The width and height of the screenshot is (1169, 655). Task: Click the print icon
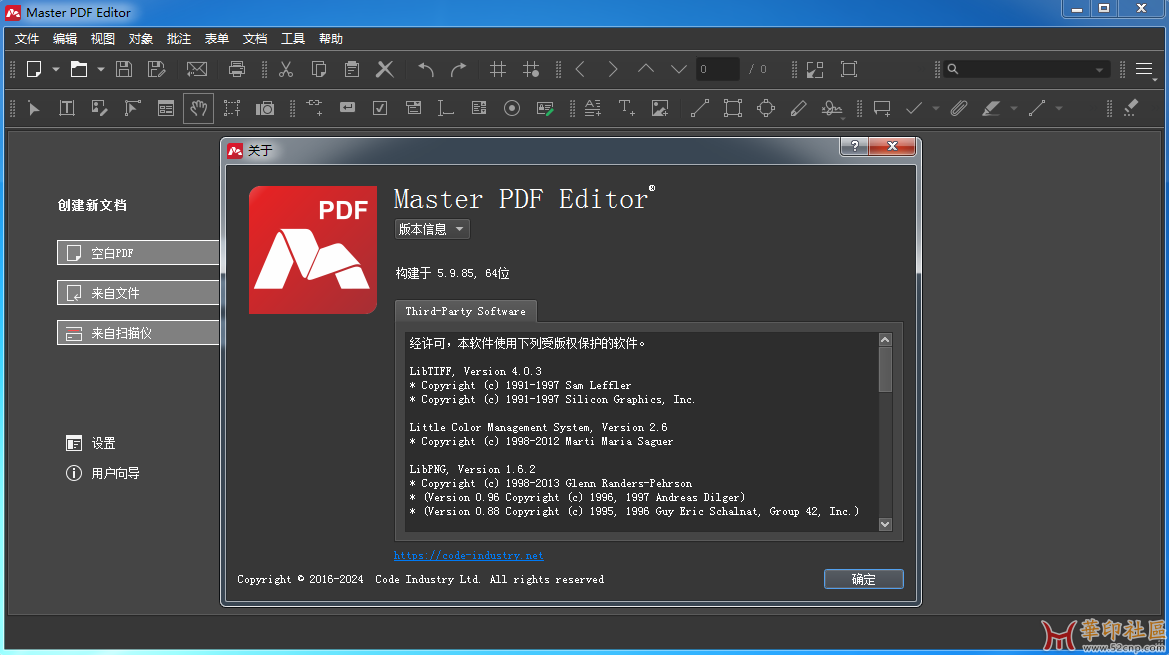tap(237, 69)
